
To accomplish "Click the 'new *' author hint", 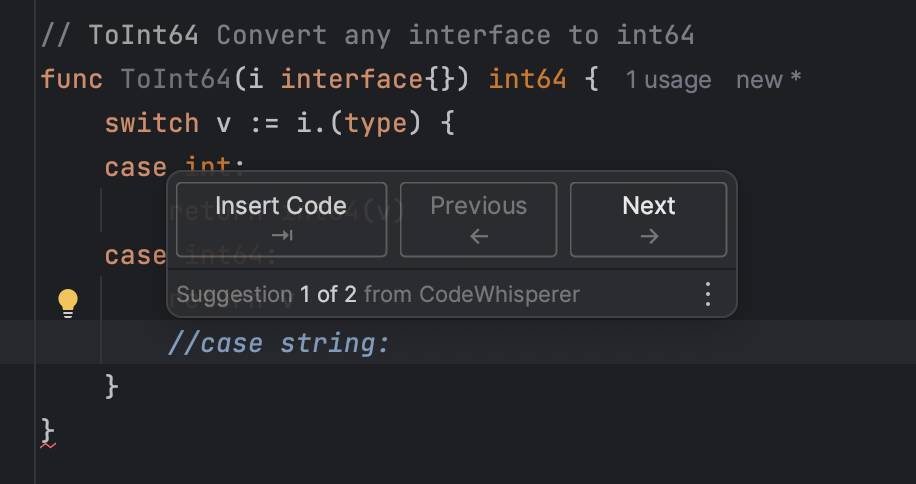I will 769,80.
